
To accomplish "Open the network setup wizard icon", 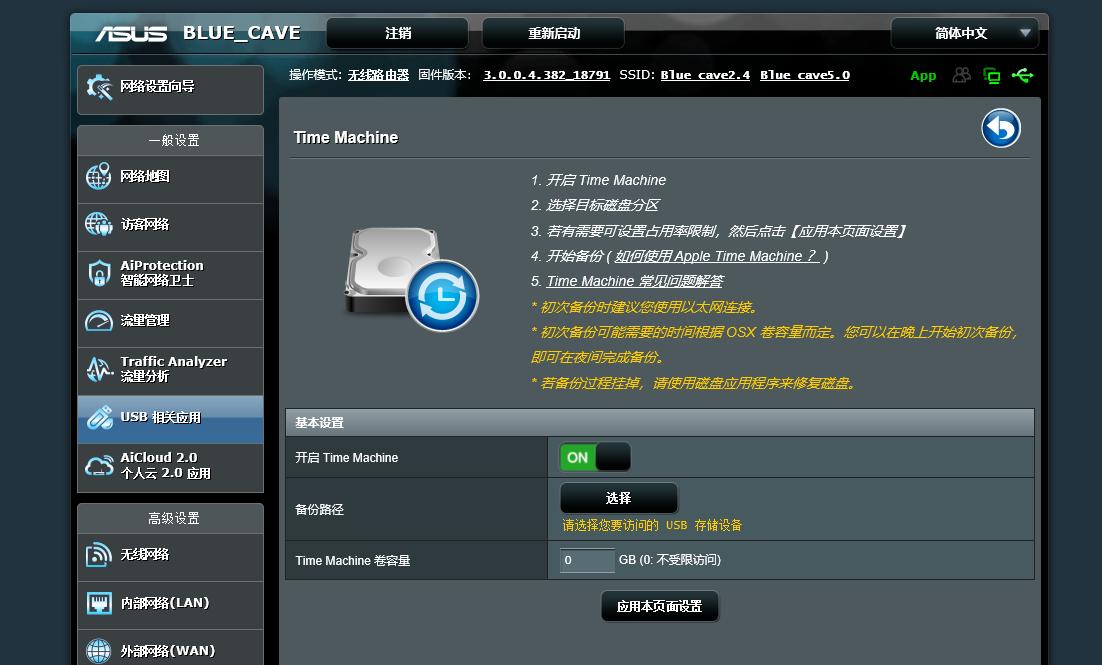I will tap(99, 88).
